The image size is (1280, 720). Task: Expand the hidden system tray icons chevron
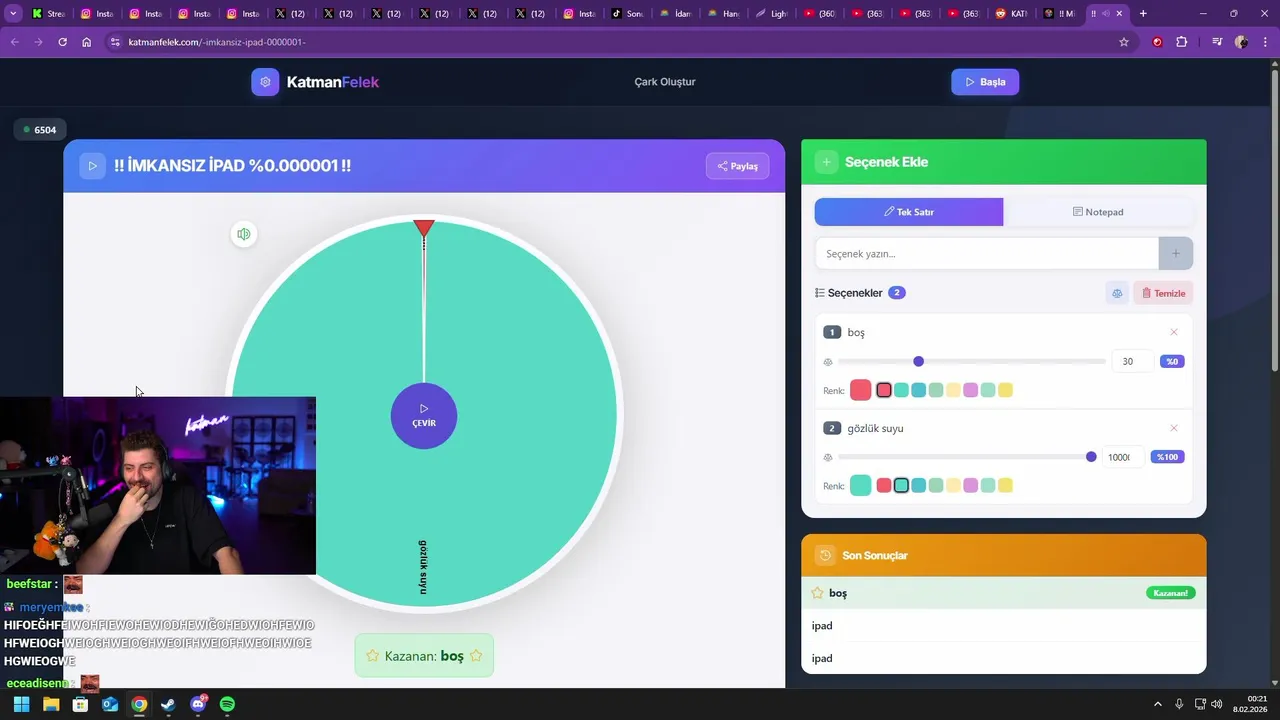1158,704
